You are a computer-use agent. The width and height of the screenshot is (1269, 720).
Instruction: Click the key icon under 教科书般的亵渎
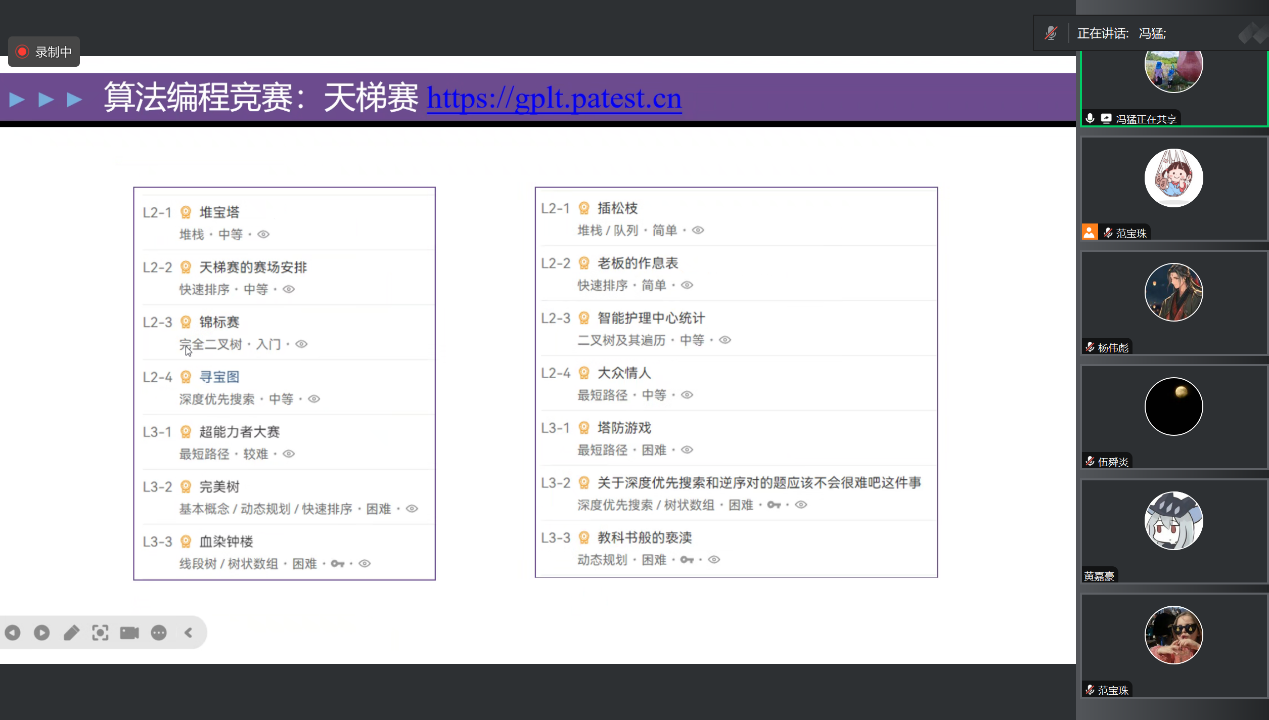coord(687,560)
